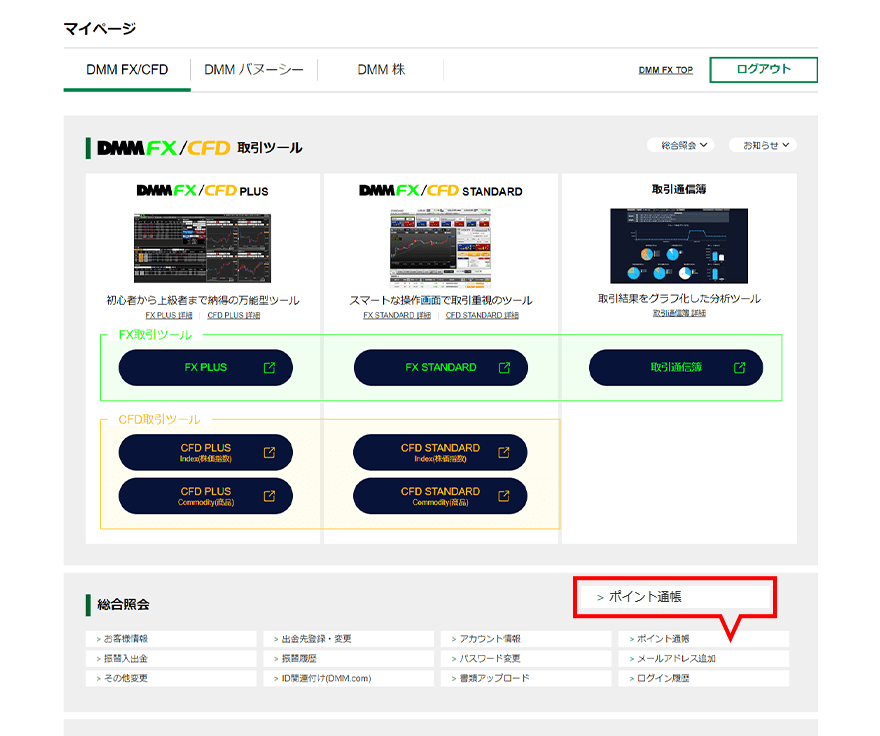Open 振替入出金 in 総合照会
The image size is (880, 736).
coord(171,659)
